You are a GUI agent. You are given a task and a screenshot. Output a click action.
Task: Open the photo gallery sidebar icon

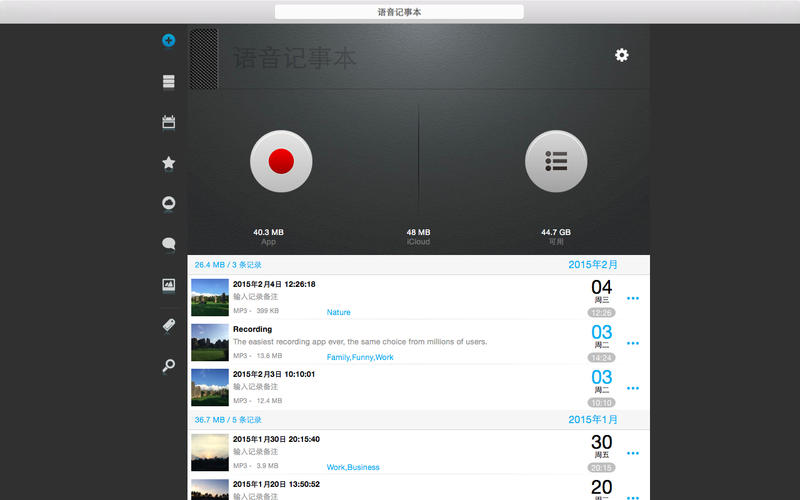pyautogui.click(x=168, y=285)
